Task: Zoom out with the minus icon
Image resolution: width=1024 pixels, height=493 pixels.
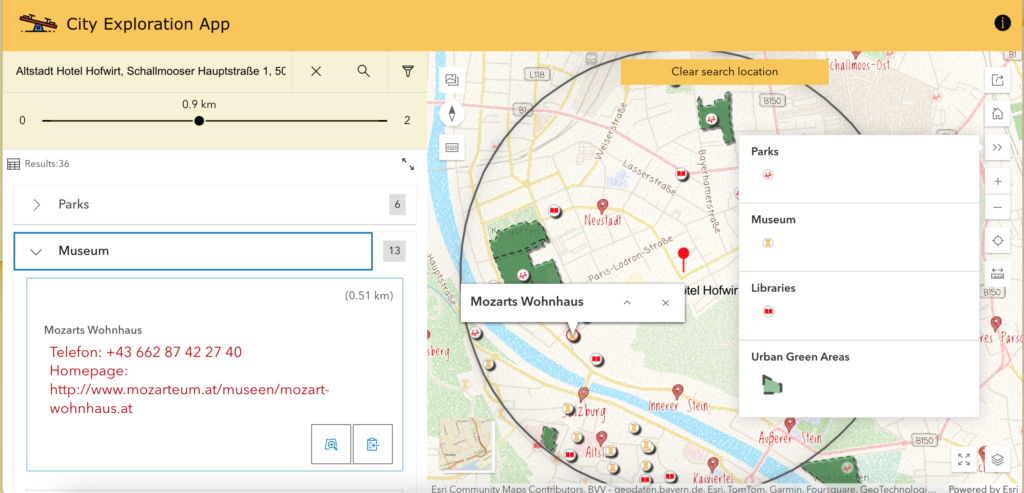Action: 997,208
